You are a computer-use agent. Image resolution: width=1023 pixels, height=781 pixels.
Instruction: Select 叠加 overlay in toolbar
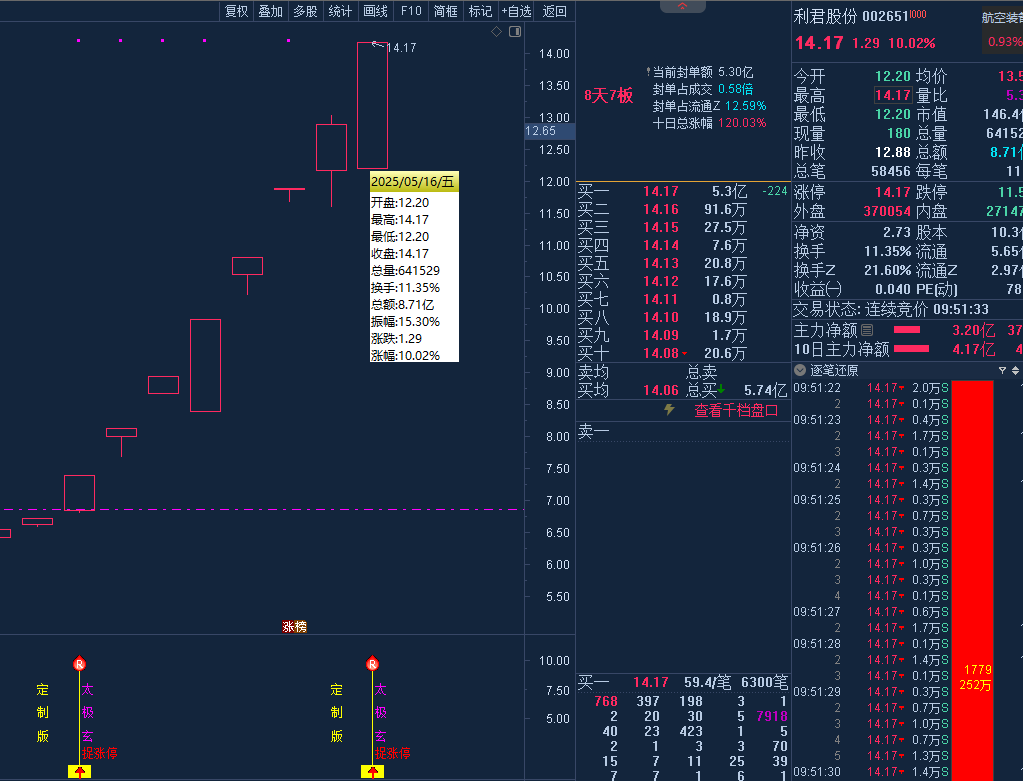click(271, 11)
